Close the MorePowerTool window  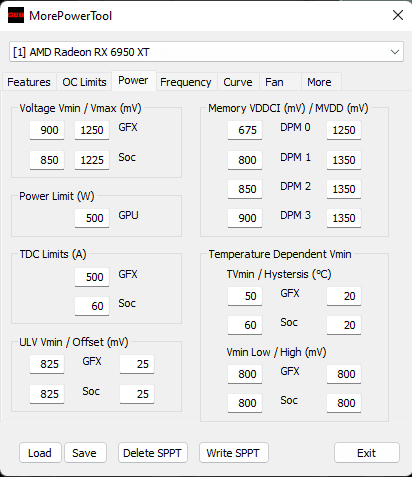397,15
